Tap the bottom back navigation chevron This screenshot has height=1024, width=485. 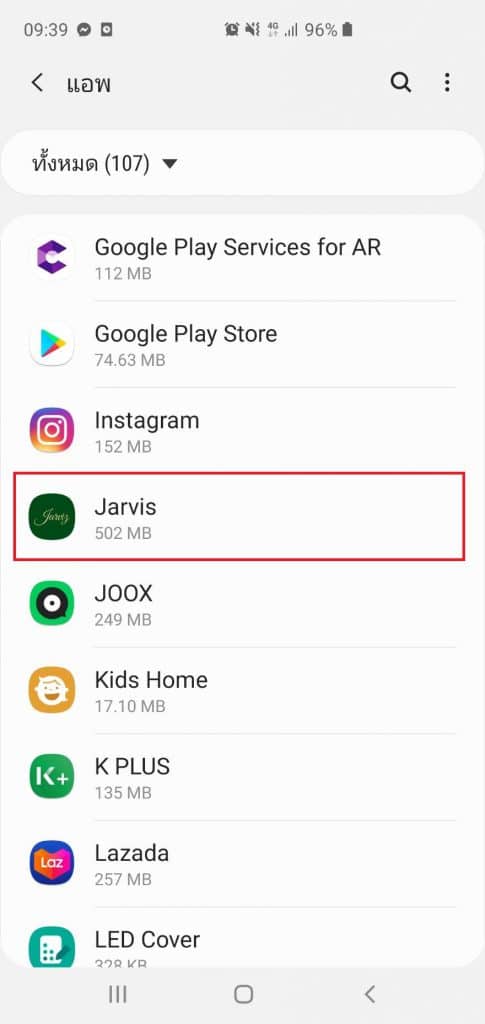[x=369, y=994]
